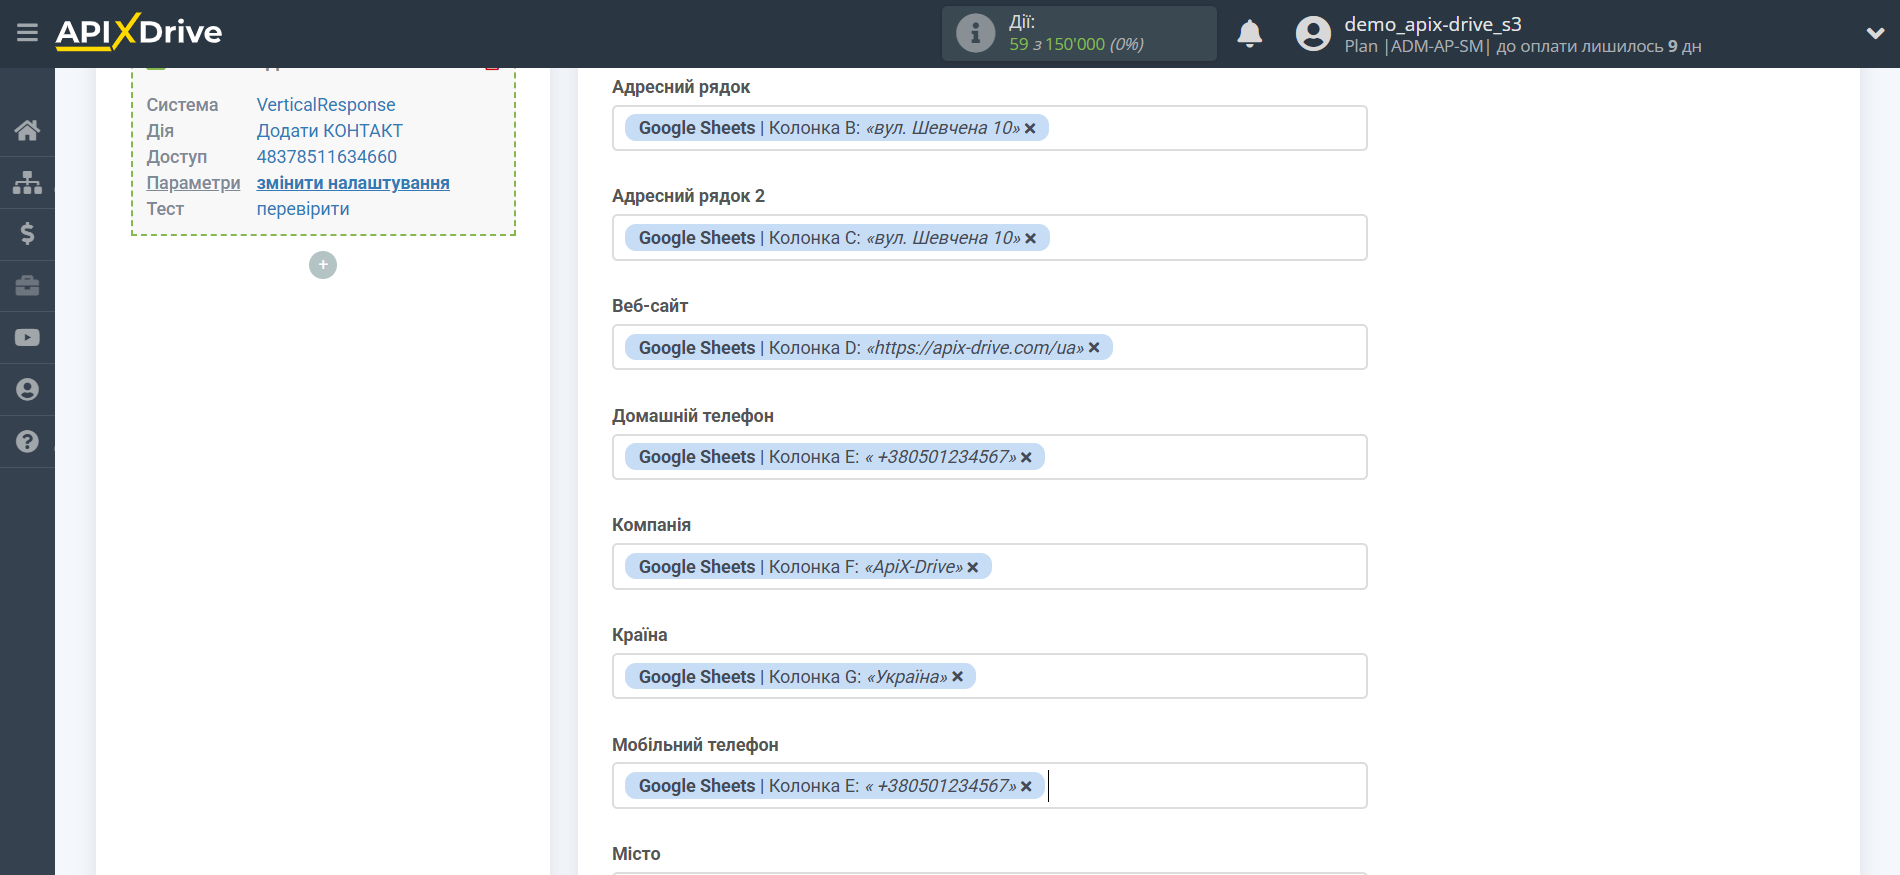This screenshot has height=875, width=1900.
Task: Click the 'Система' row label
Action: point(182,105)
